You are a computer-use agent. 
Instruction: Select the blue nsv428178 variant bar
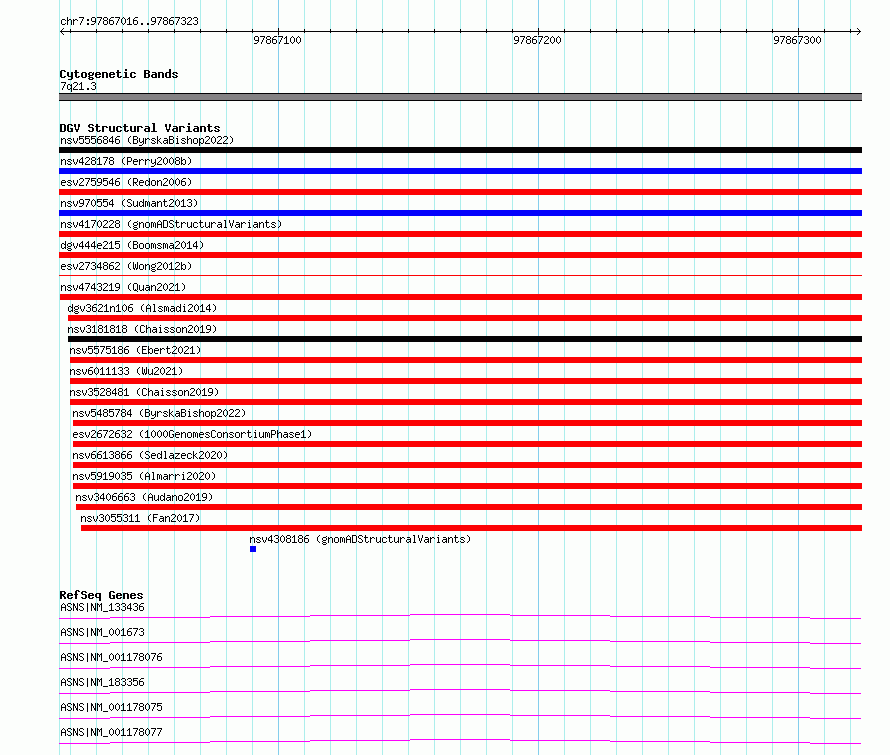(x=460, y=171)
